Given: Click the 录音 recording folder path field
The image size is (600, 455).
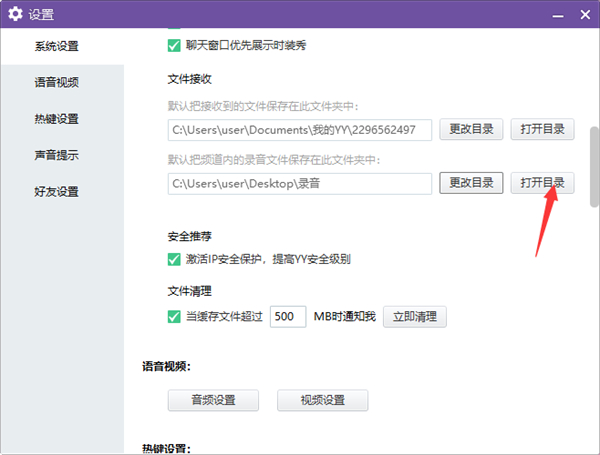Looking at the screenshot, I should [x=299, y=183].
